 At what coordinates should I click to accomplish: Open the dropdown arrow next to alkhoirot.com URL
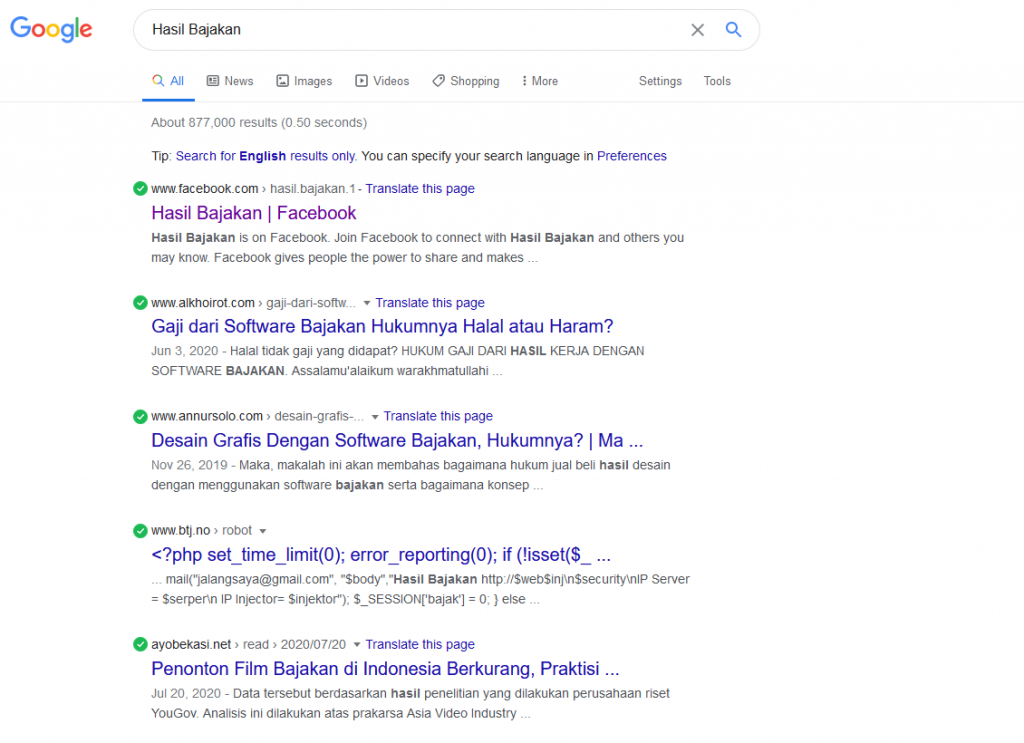[x=366, y=303]
